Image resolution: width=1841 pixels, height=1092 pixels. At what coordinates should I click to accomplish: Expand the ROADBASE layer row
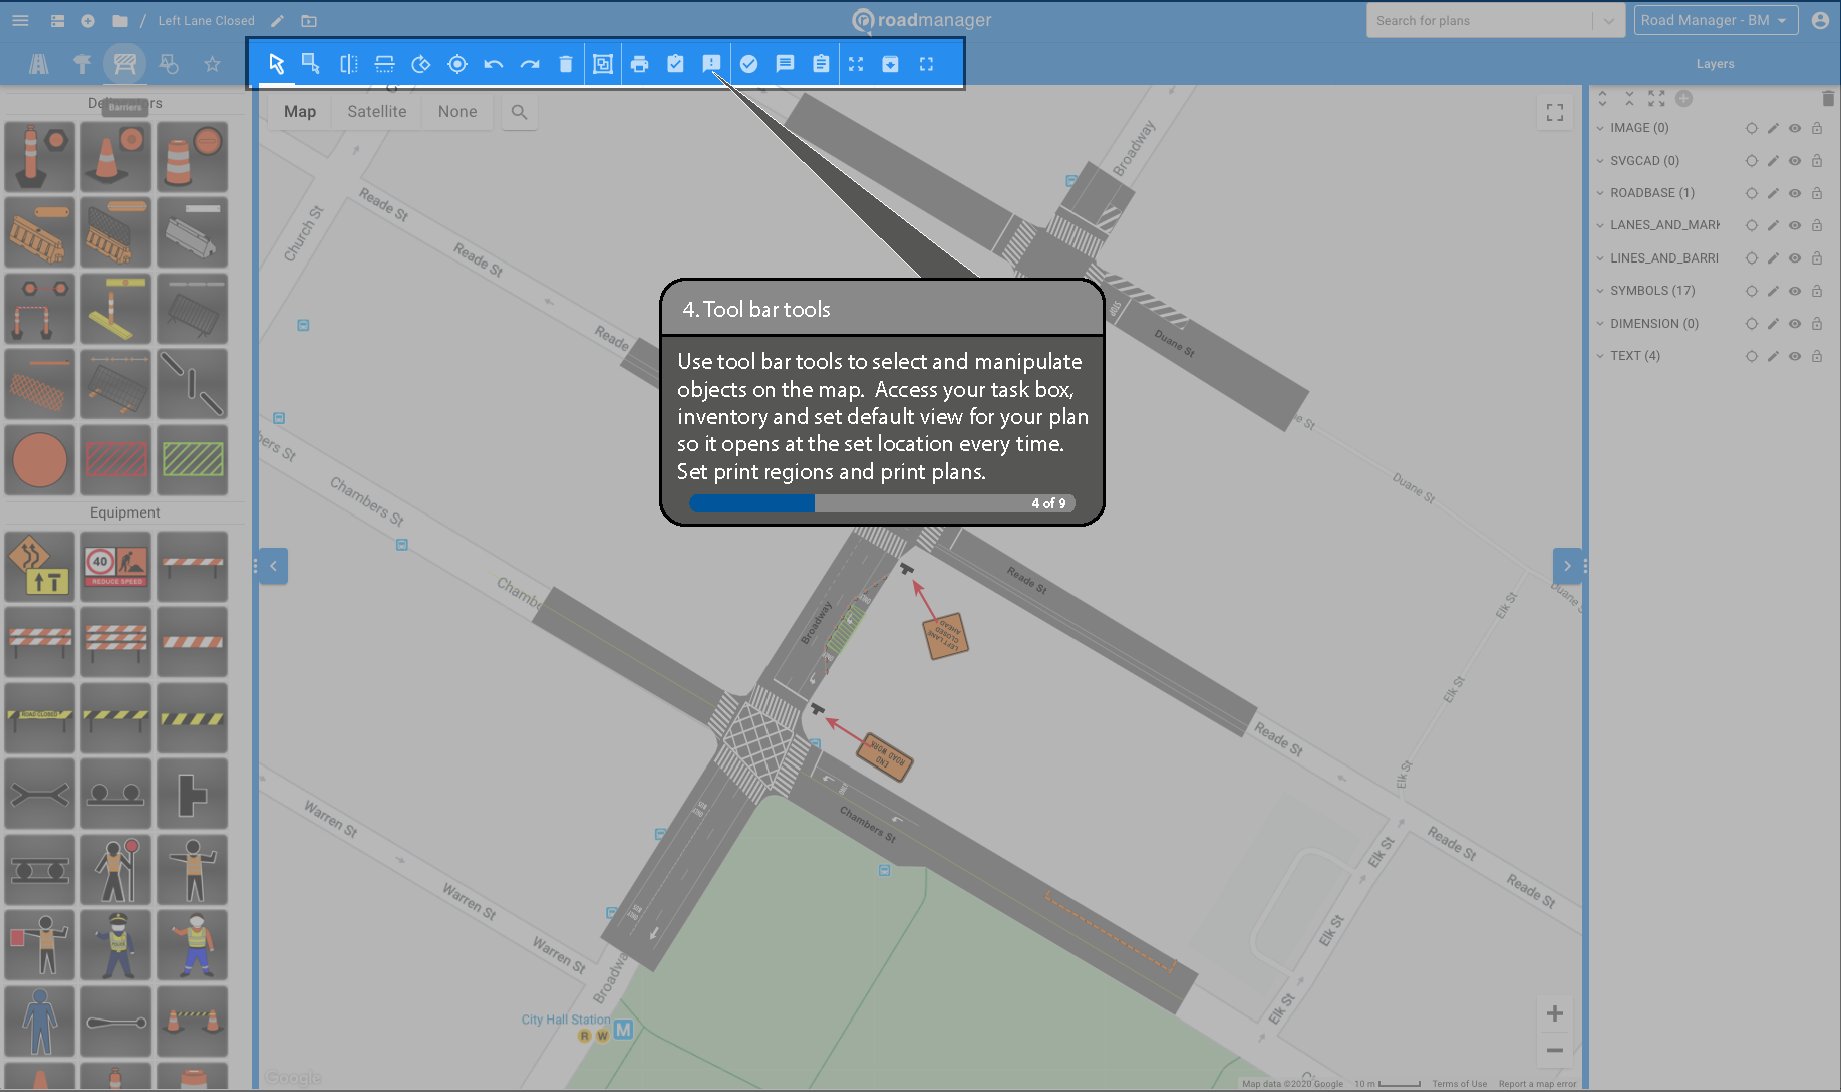[1600, 193]
